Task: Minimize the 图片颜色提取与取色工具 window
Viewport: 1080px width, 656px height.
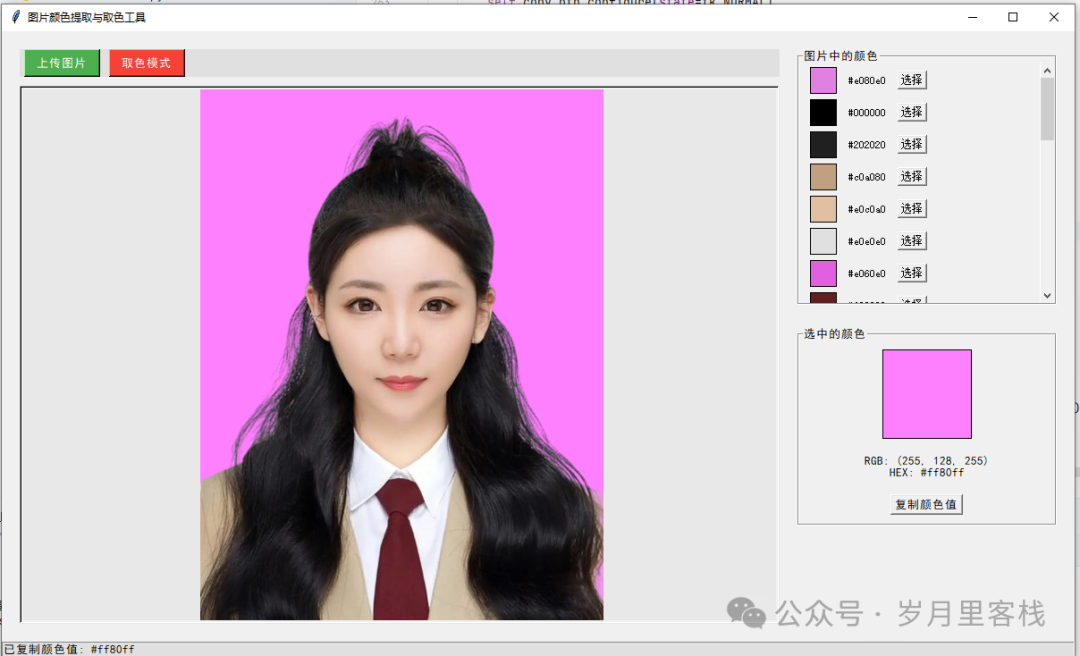Action: point(973,17)
